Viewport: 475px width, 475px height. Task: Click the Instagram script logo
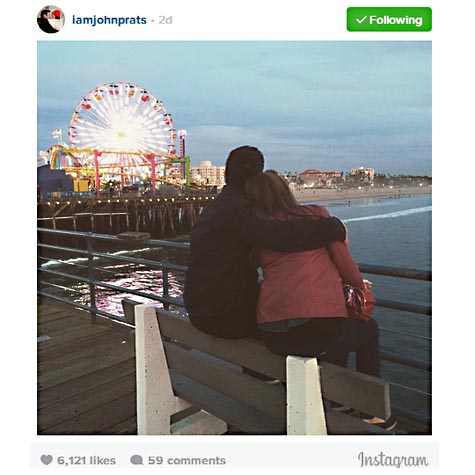(393, 460)
